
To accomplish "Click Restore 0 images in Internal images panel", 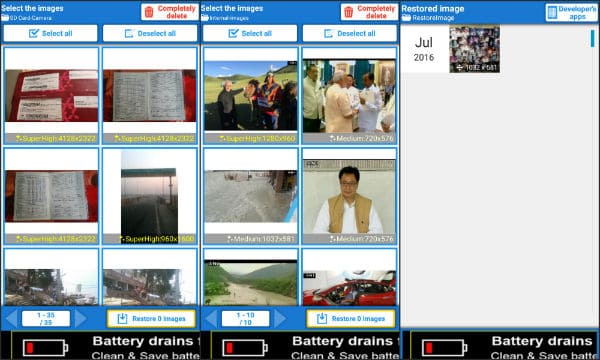I will 351,318.
